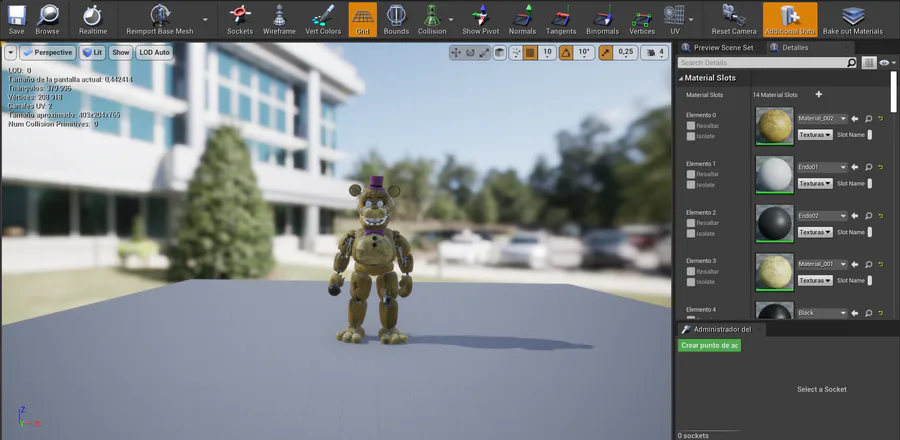Open rotation snap value 10° dropdown
This screenshot has height=440, width=900.
click(x=584, y=53)
